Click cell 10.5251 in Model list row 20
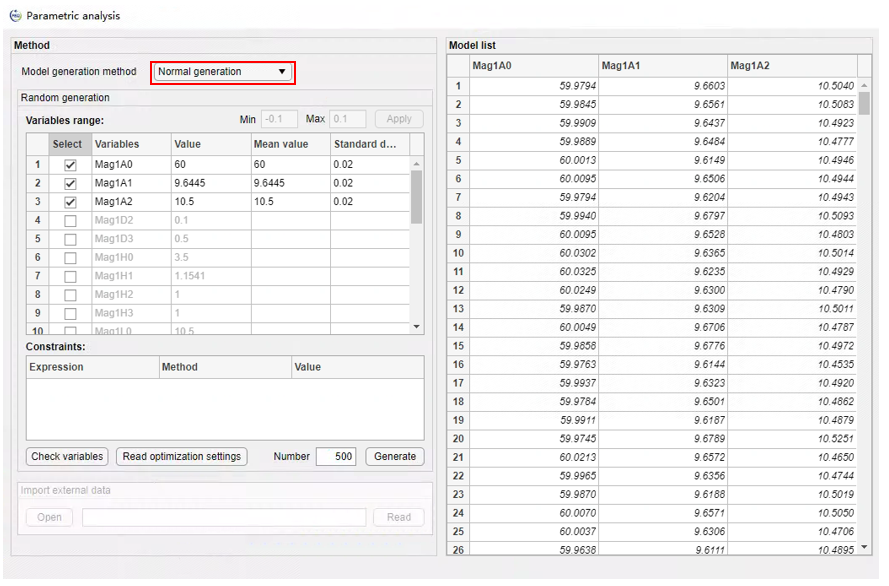This screenshot has height=586, width=889. (x=792, y=439)
